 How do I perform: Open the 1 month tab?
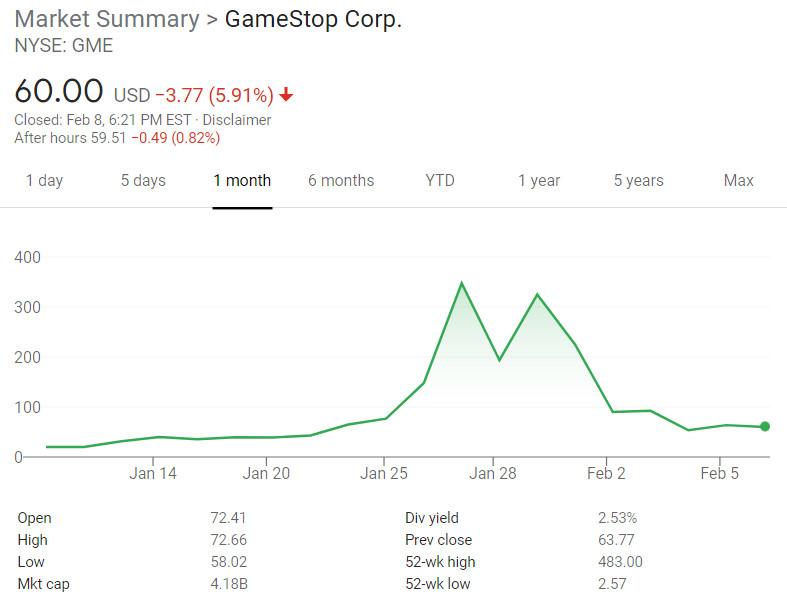point(242,181)
